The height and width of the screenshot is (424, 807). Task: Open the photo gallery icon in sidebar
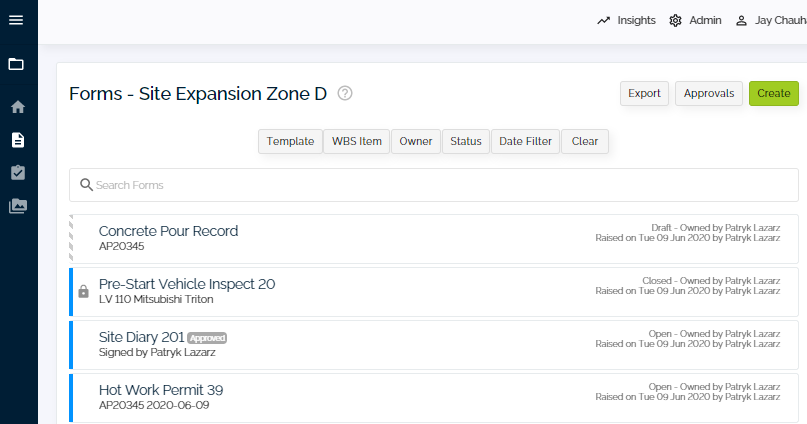tap(17, 206)
